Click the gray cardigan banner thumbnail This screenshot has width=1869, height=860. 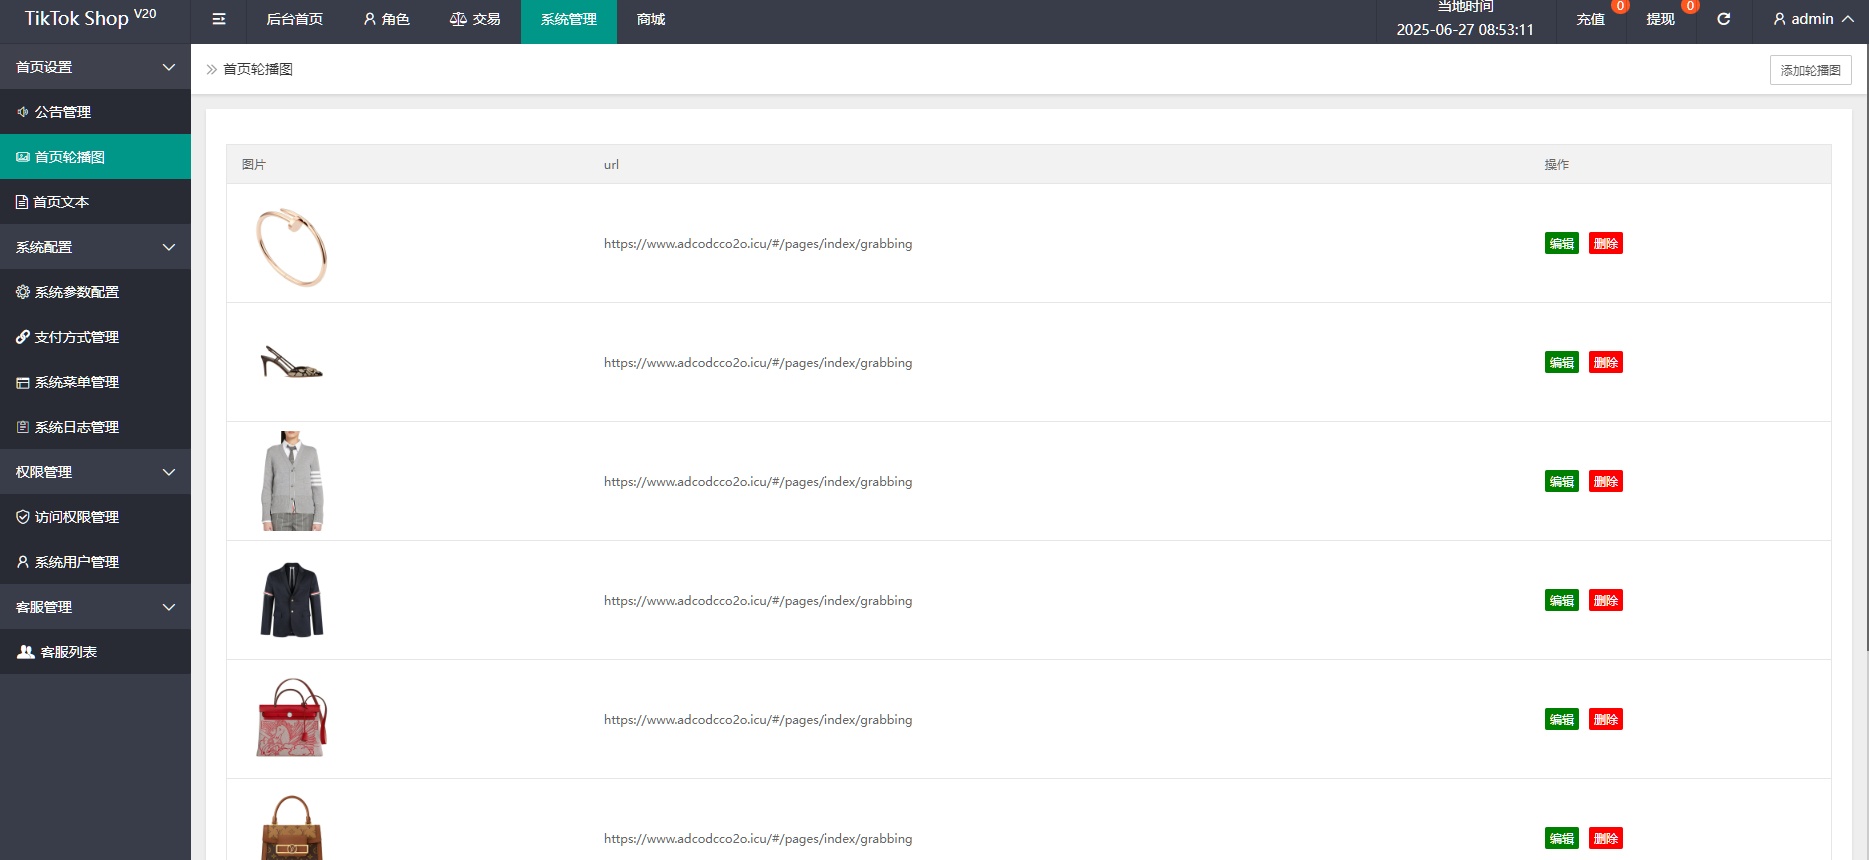pos(292,481)
